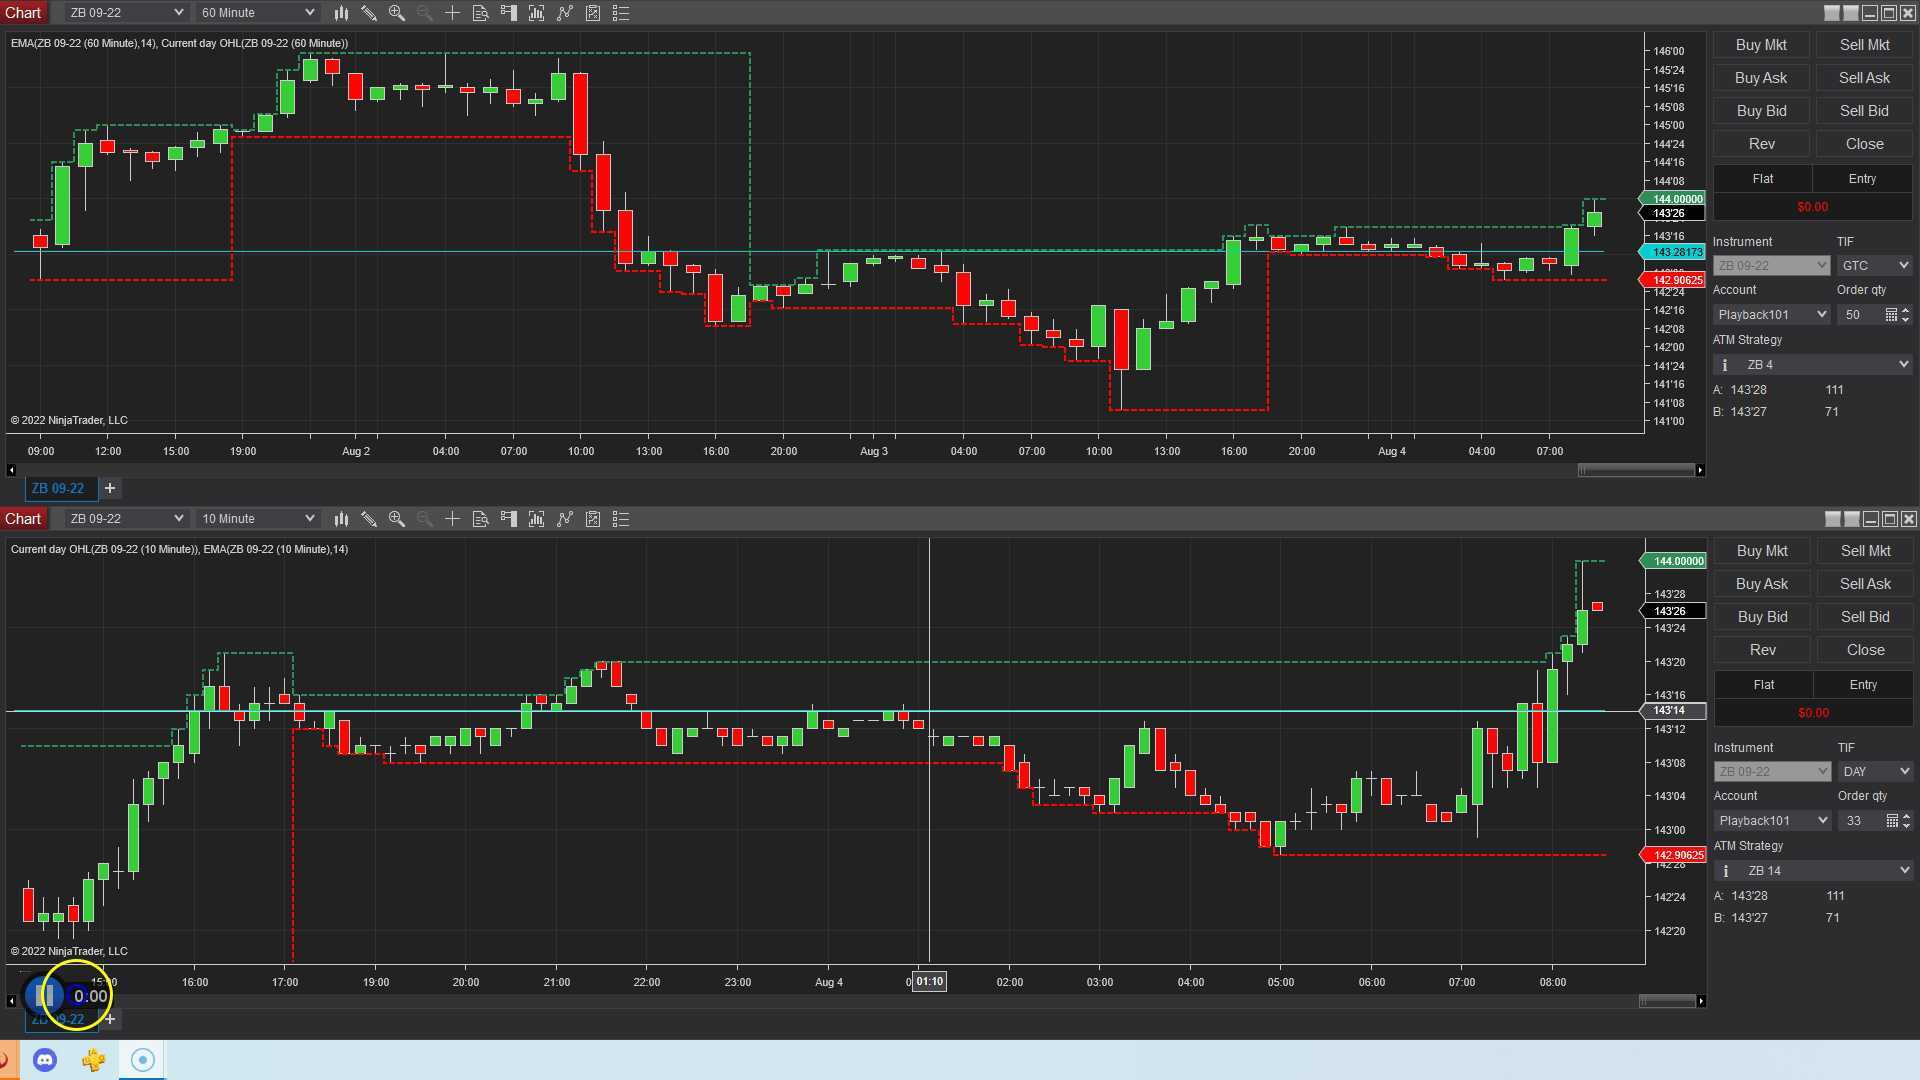Select the ZB 09-22 chart tab
The height and width of the screenshot is (1080, 1920).
[x=60, y=488]
